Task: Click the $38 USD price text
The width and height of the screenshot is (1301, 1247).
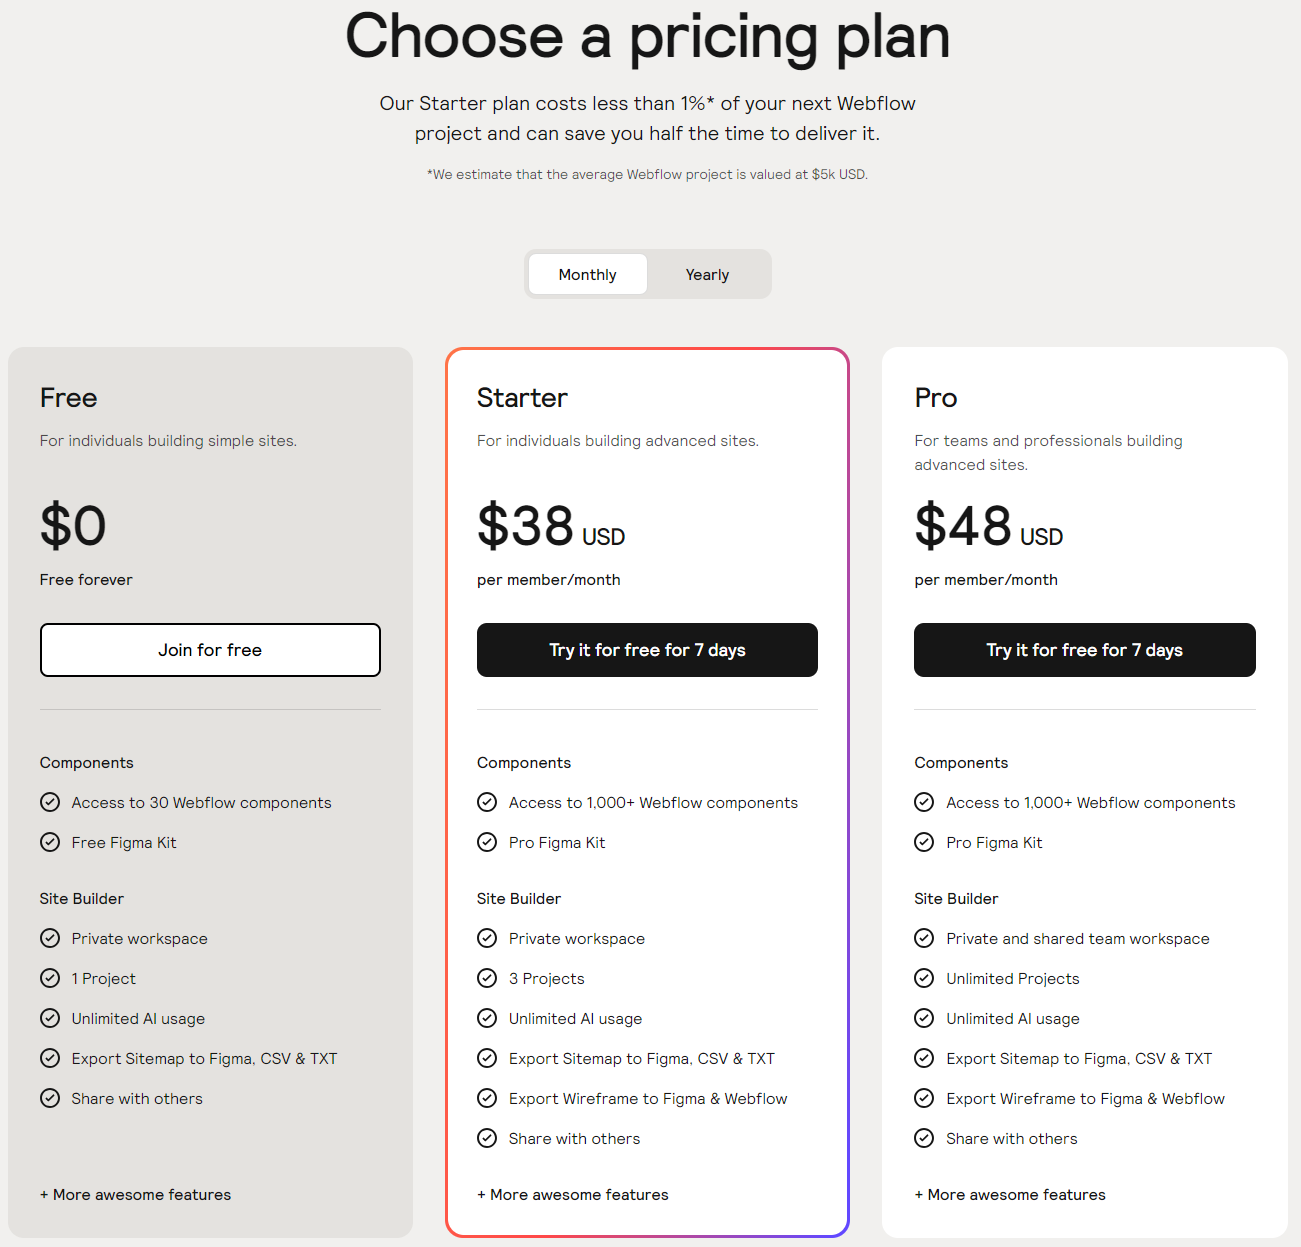Action: [551, 526]
